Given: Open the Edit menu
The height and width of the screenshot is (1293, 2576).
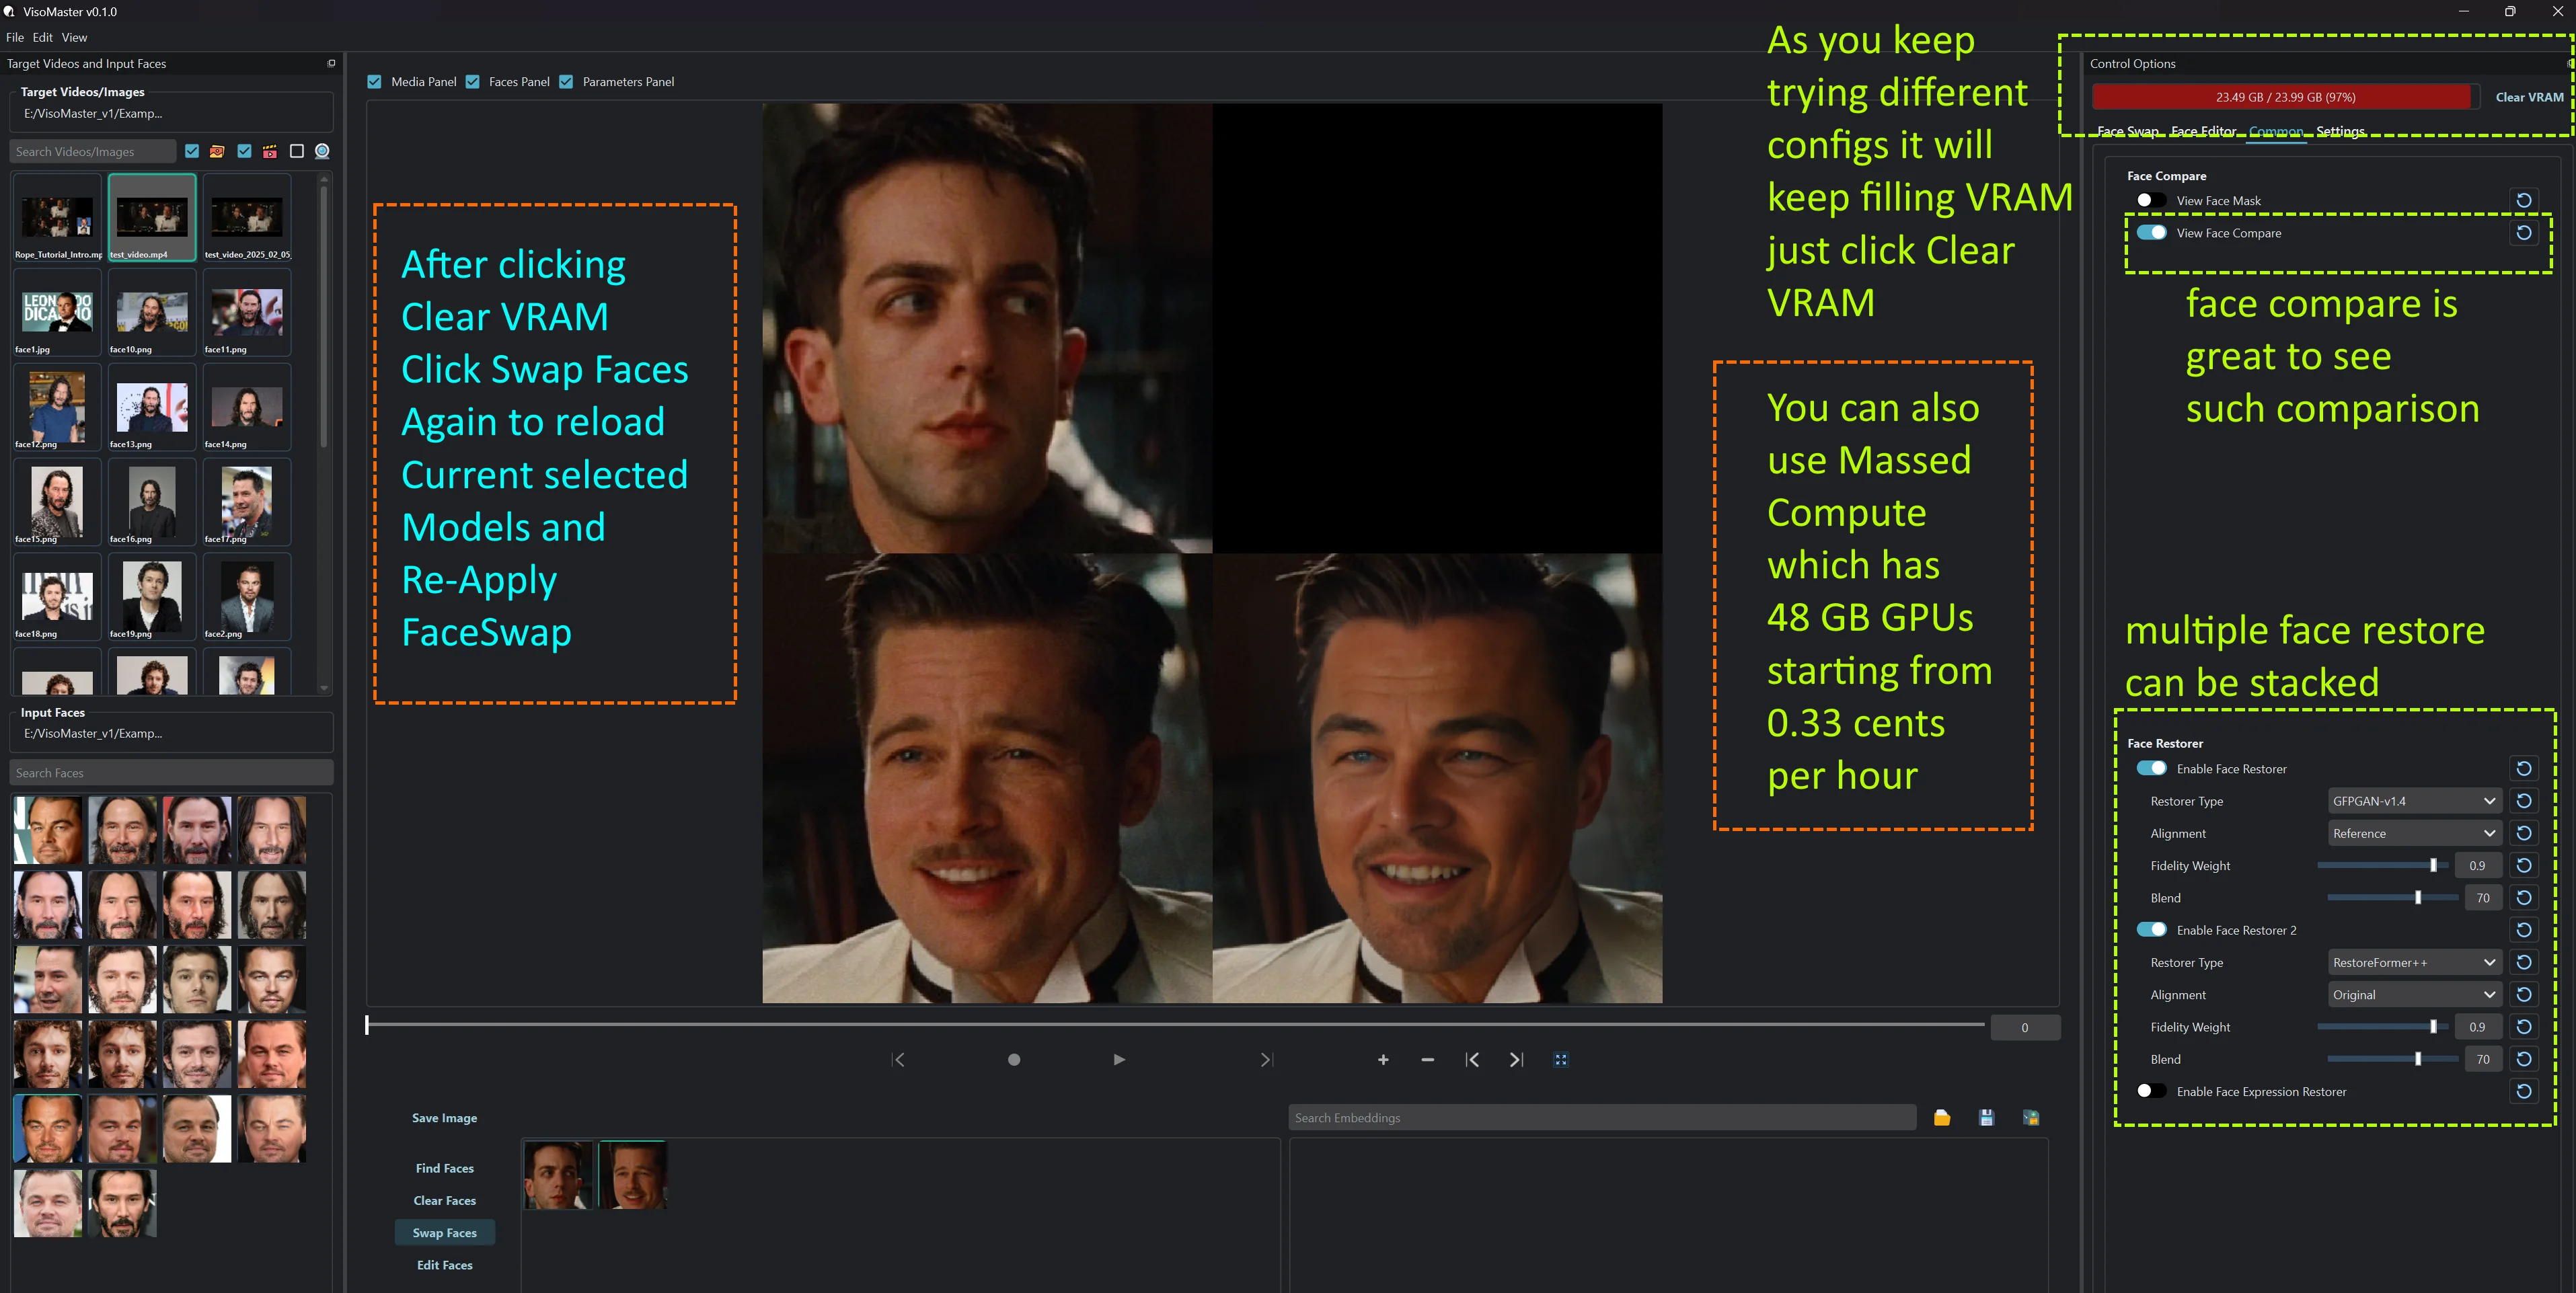Looking at the screenshot, I should click(42, 37).
